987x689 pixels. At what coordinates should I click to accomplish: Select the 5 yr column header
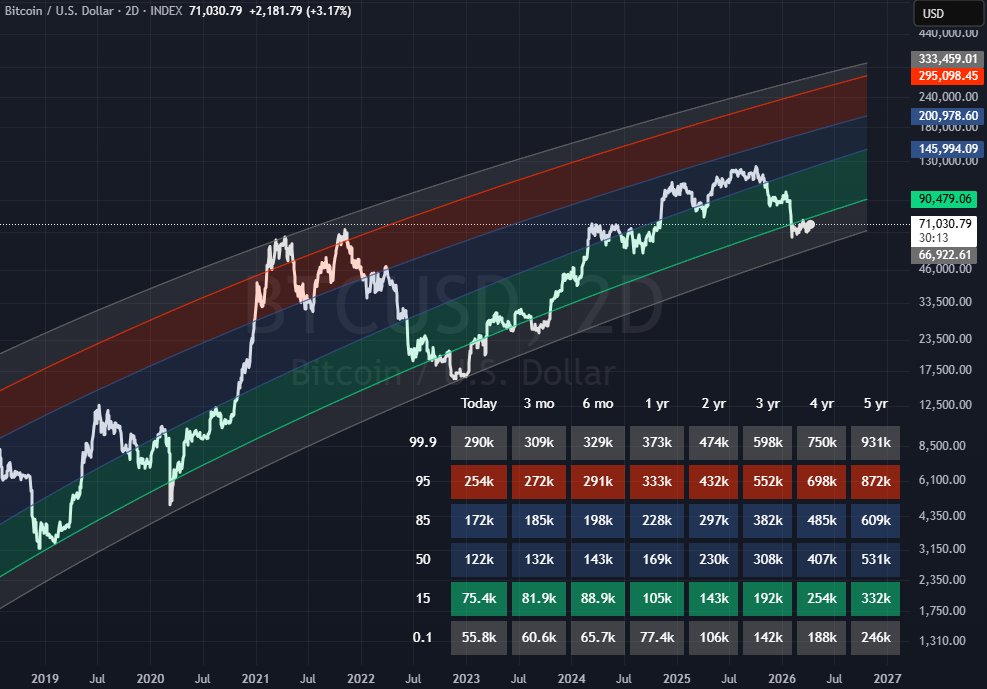[x=876, y=403]
